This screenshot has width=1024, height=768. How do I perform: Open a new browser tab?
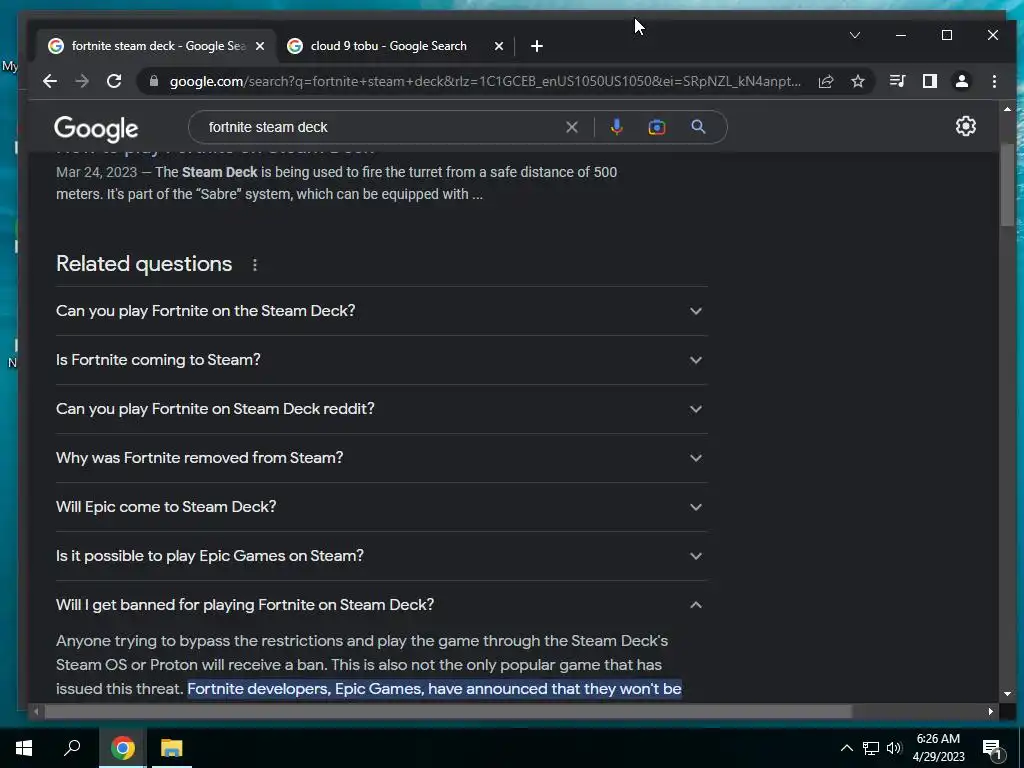[537, 46]
